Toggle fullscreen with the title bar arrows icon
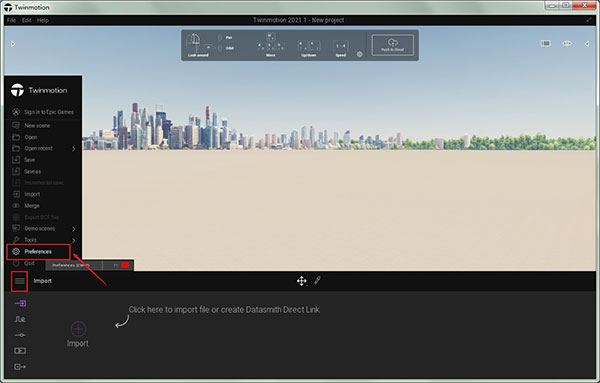Screen dimensions: 600x383 pyautogui.click(x=589, y=20)
